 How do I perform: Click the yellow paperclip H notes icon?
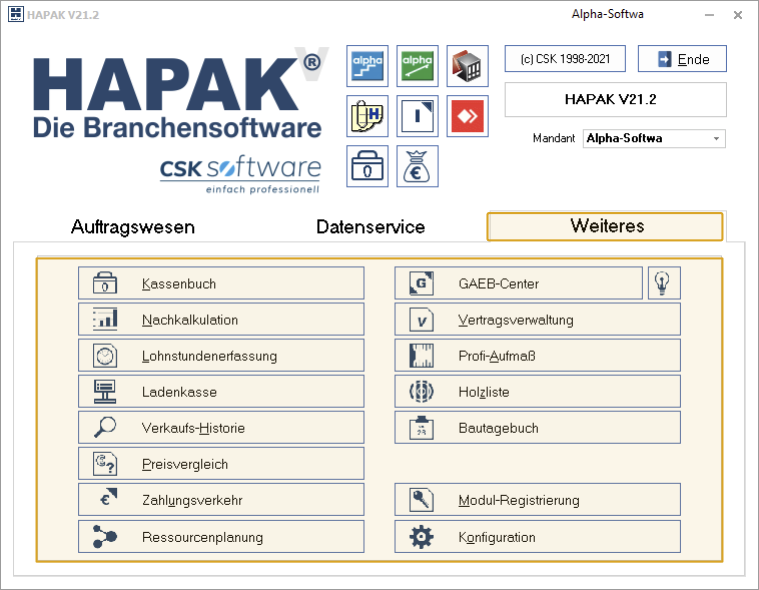367,116
